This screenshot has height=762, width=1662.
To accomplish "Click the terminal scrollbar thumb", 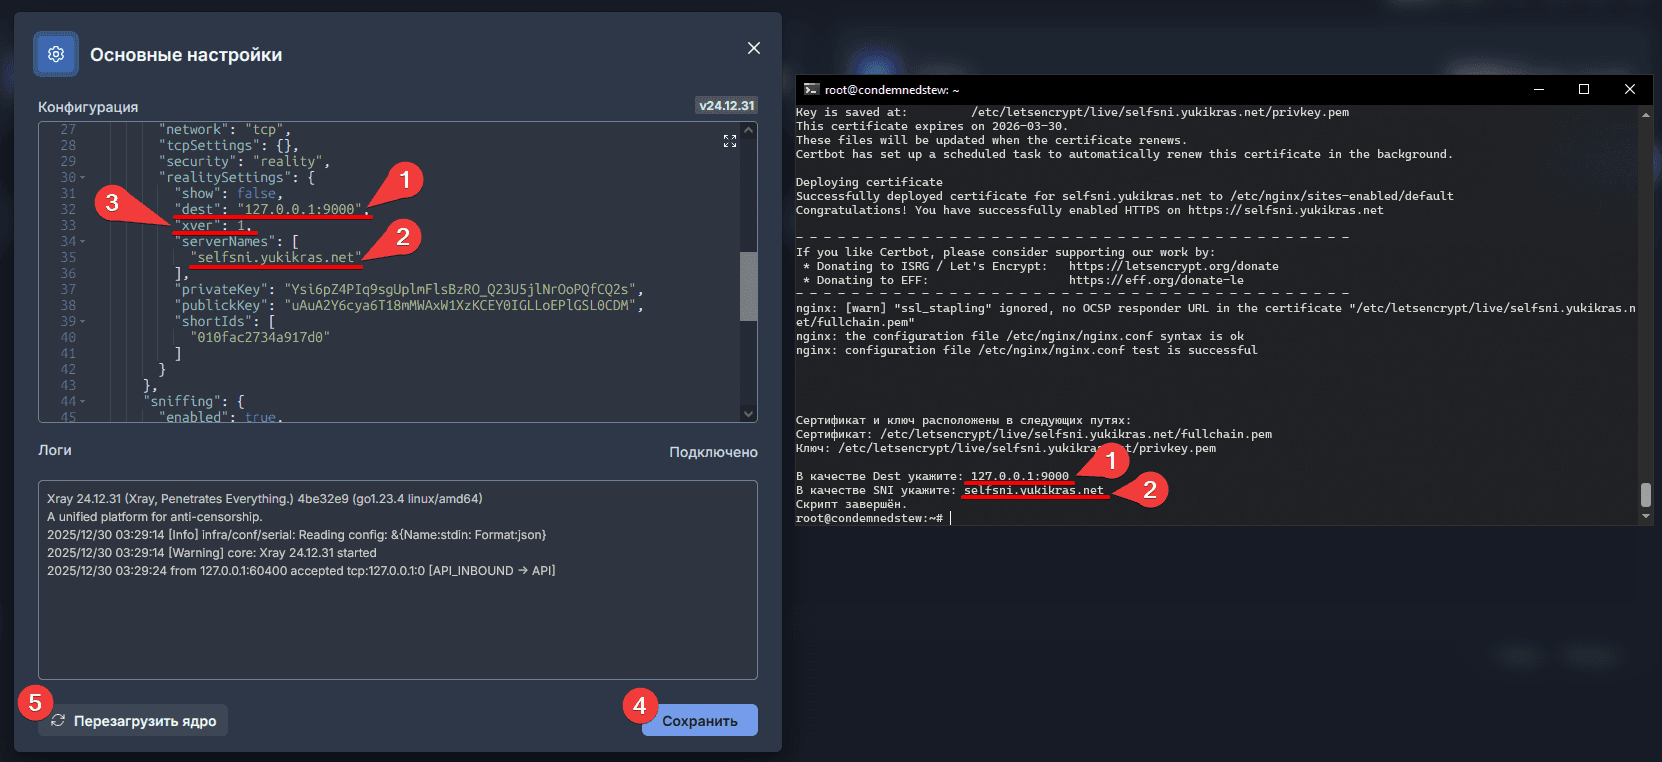I will coord(1645,495).
